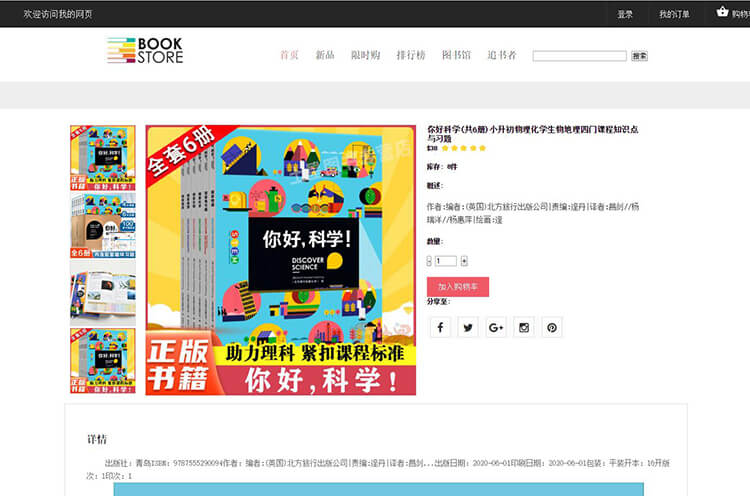Share the book on Instagram icon
The image size is (750, 496).
[x=523, y=327]
